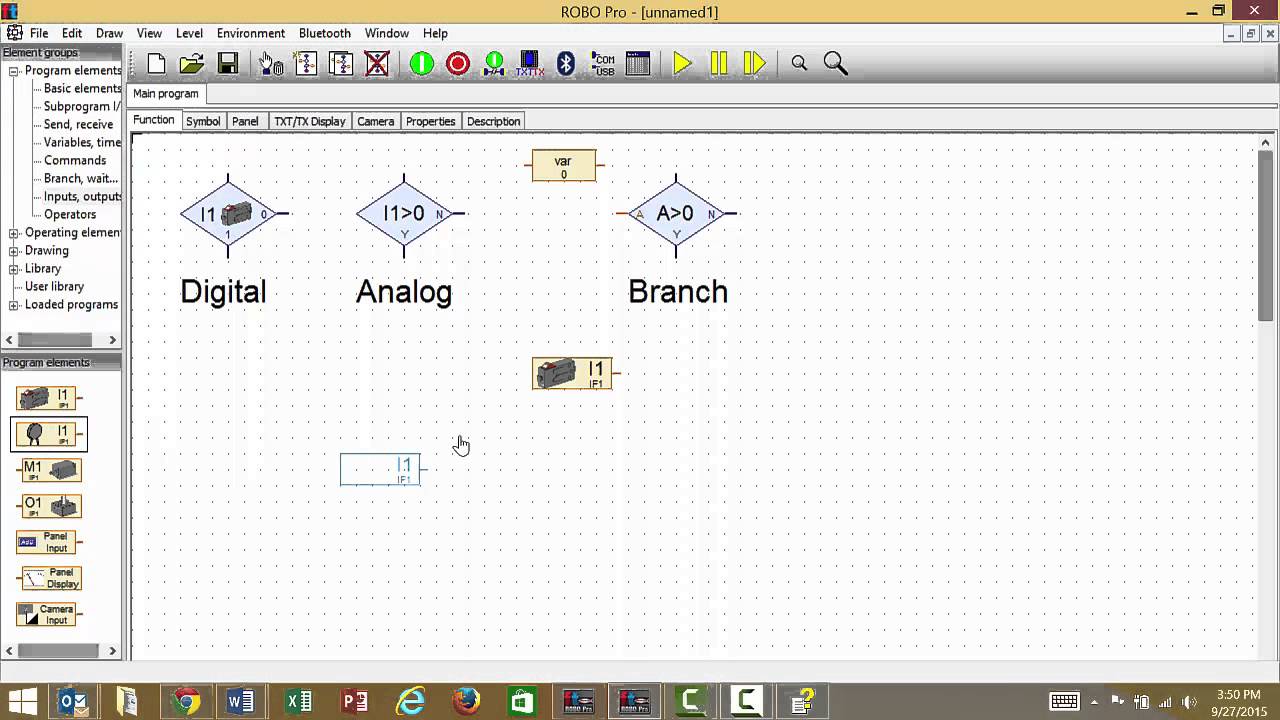Click the small magnifier zoom out icon

799,64
